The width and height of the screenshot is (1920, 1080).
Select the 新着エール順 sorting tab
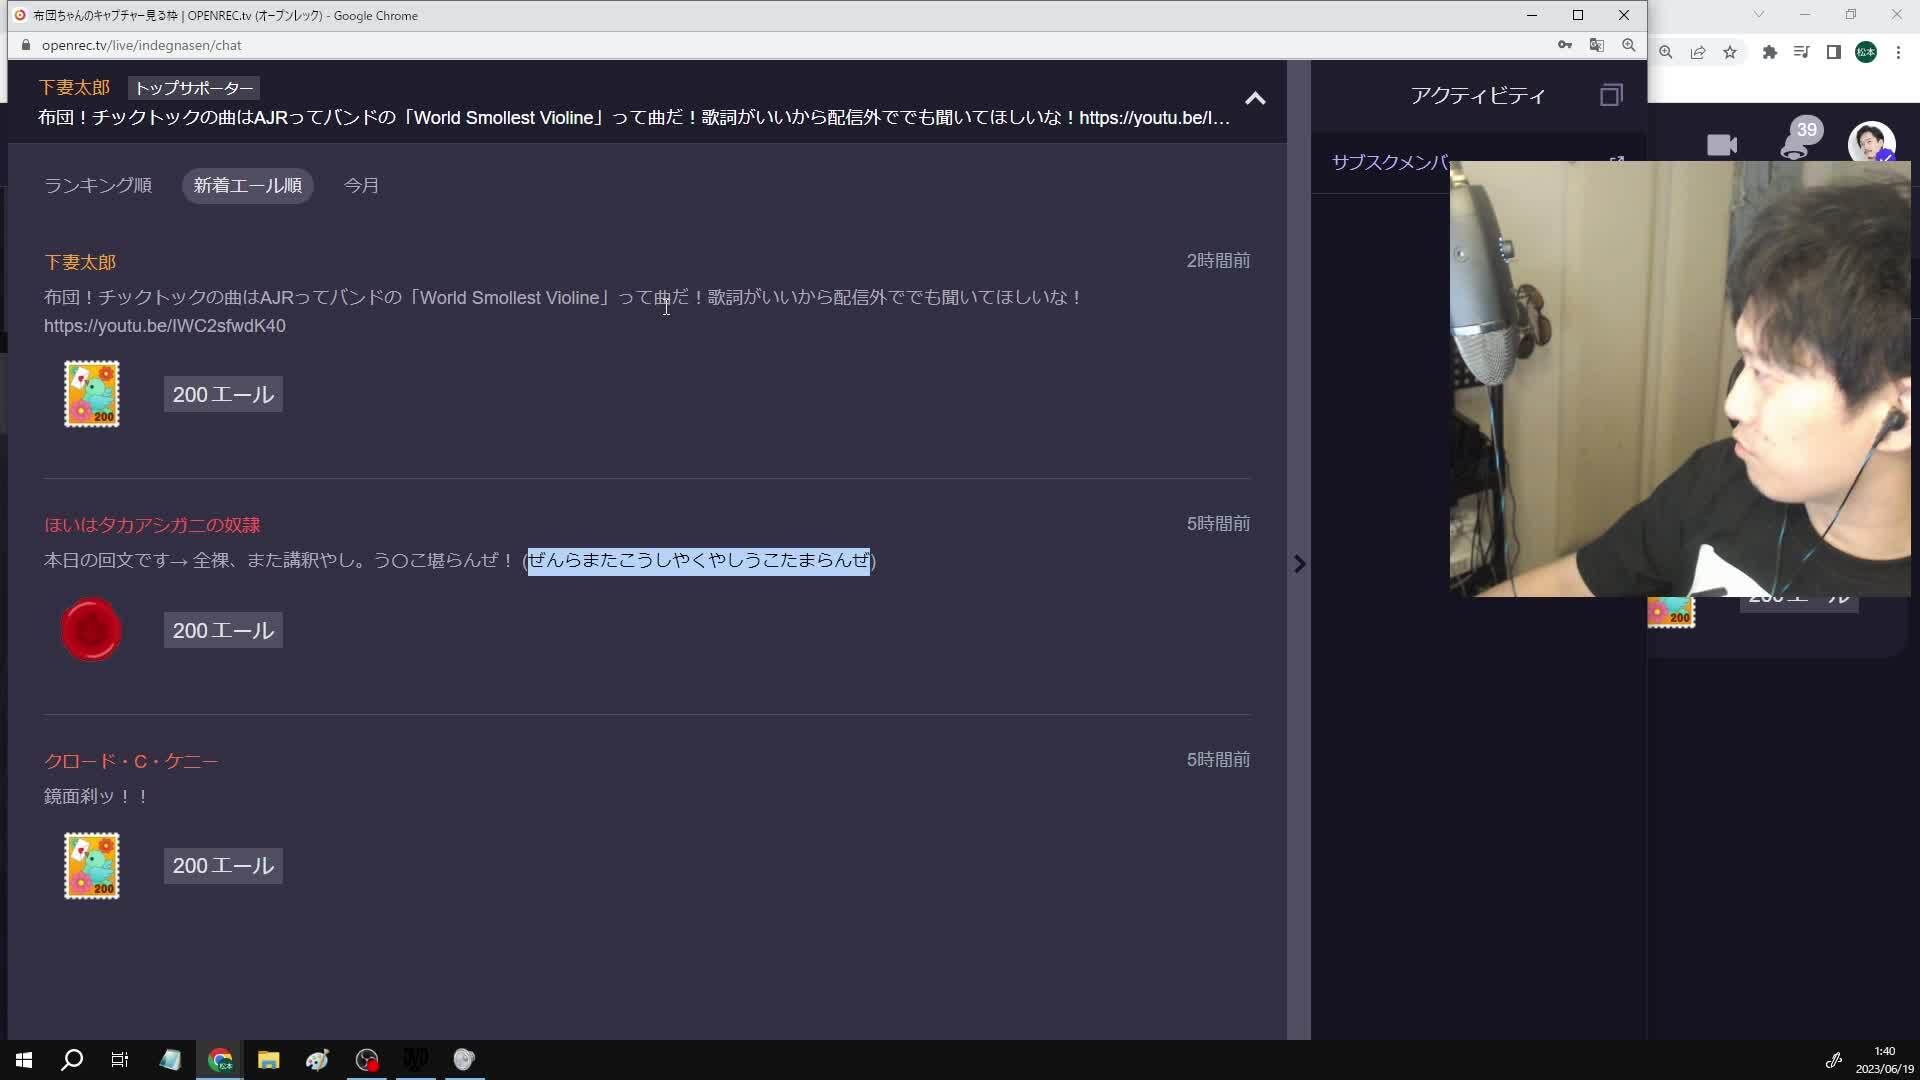[x=247, y=186]
